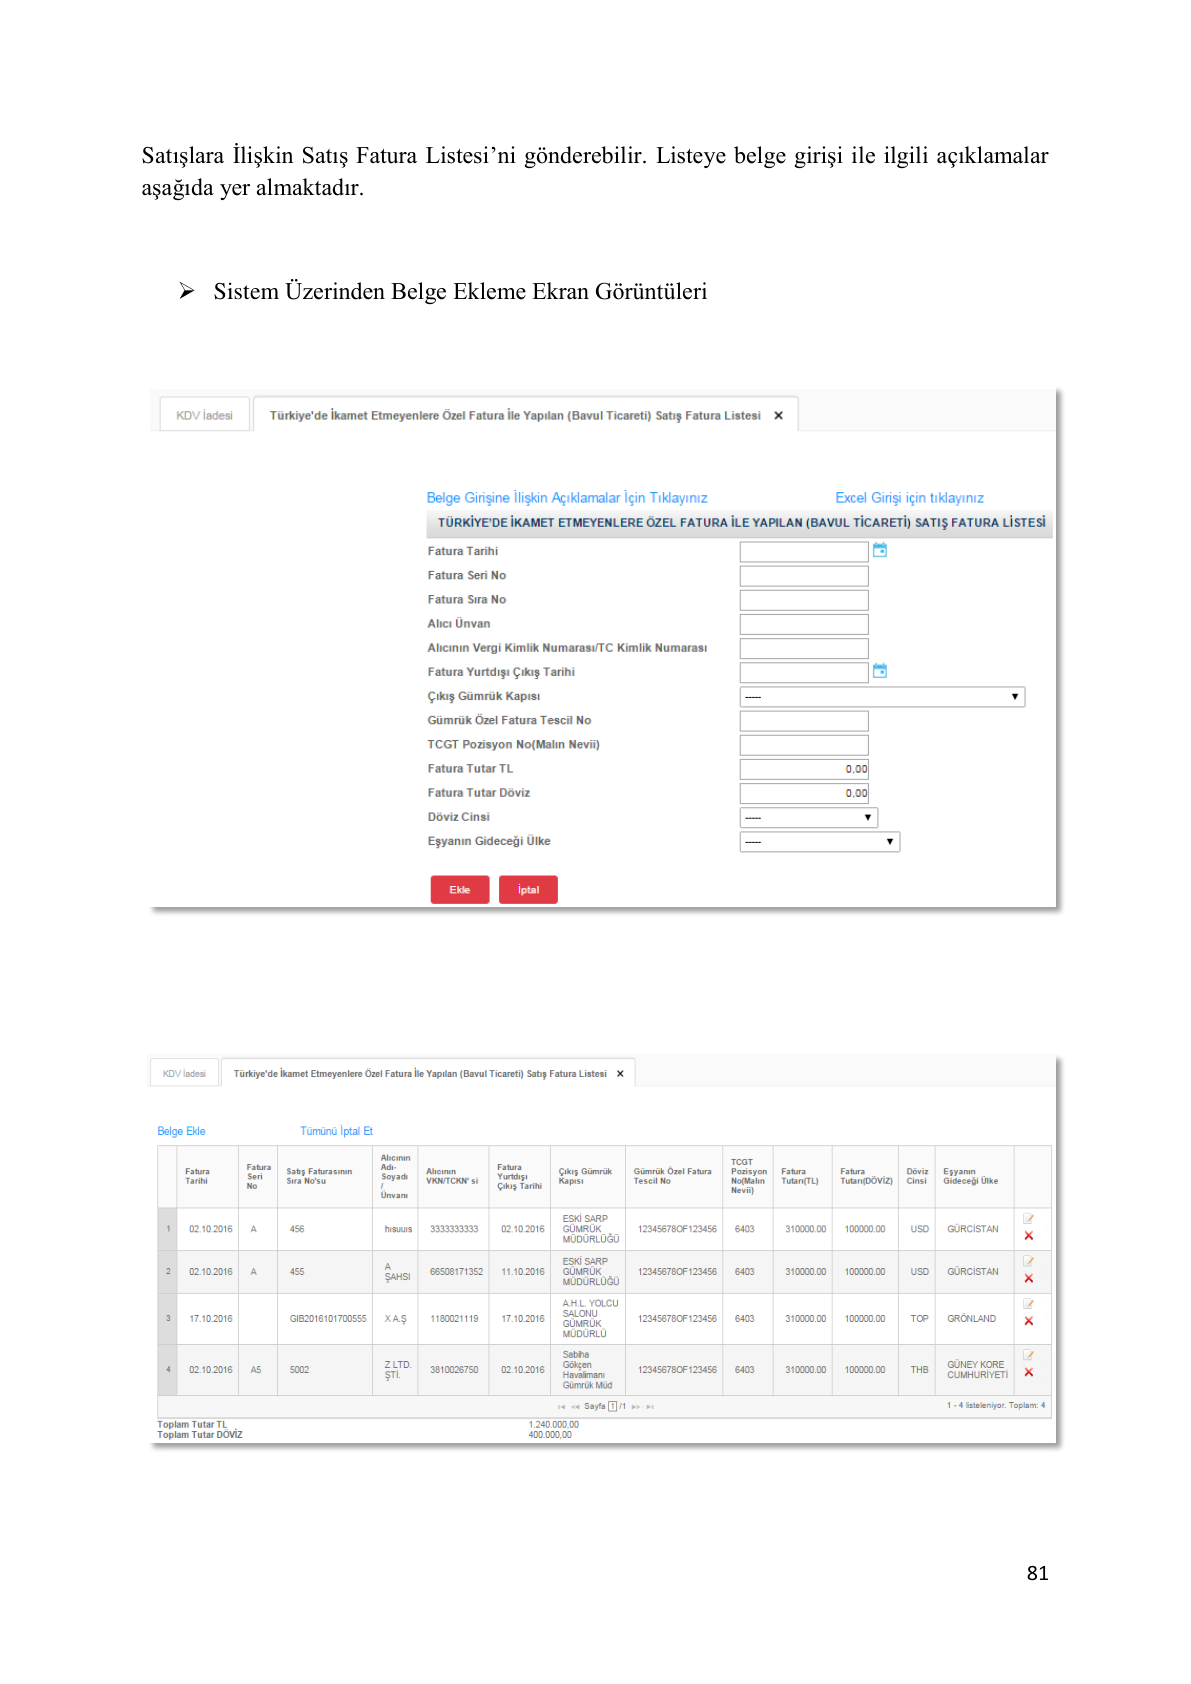Expand the Çıkış Gümrük Kapısı dropdown

[x=882, y=697]
